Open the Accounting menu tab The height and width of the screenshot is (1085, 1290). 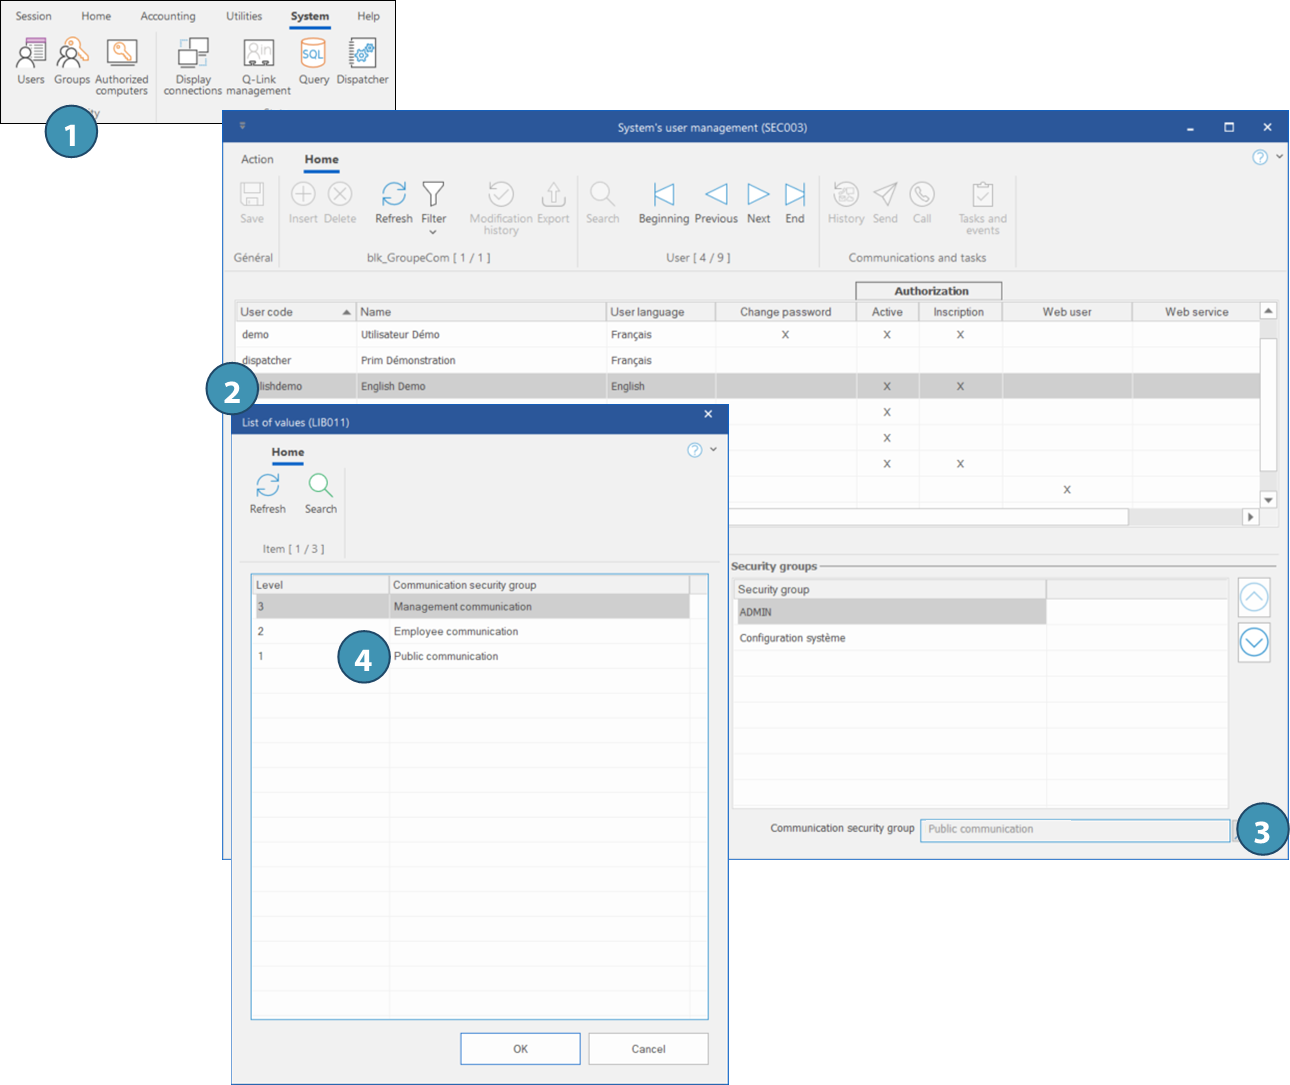tap(168, 16)
